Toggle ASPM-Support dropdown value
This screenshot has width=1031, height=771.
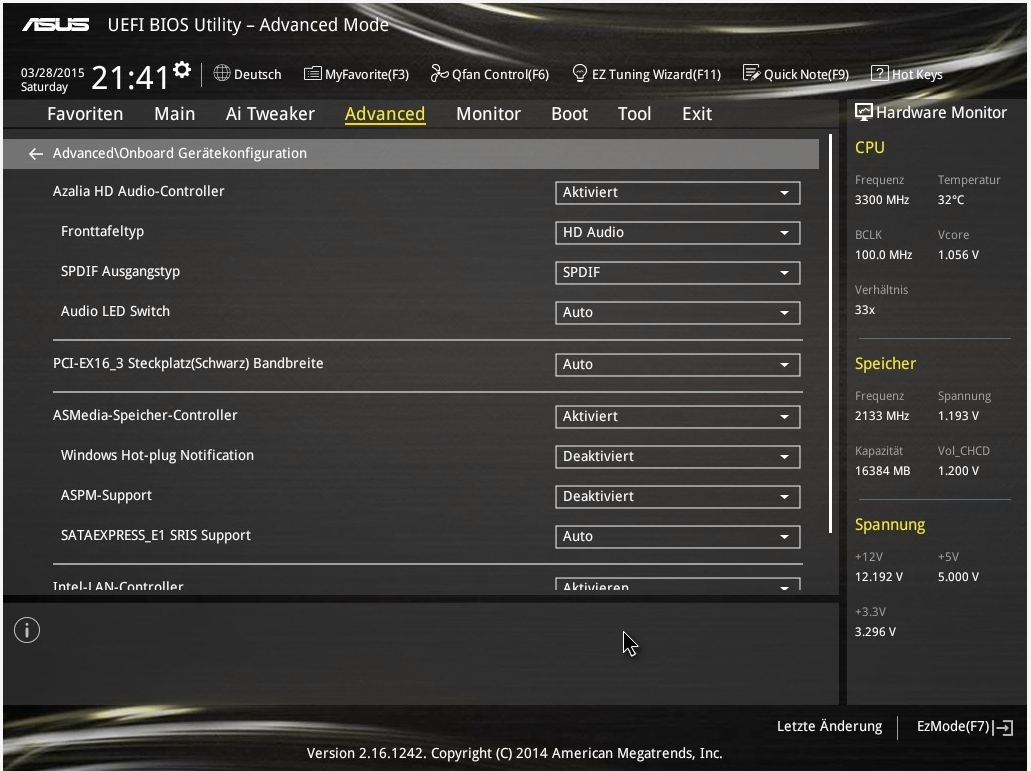click(x=677, y=497)
